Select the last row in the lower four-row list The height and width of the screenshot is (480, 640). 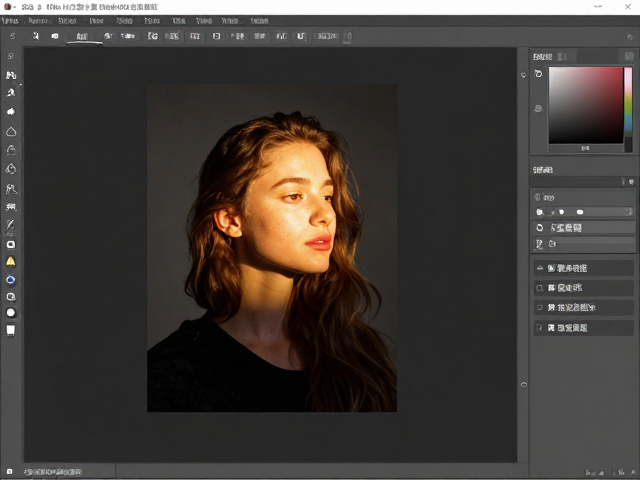pos(583,328)
